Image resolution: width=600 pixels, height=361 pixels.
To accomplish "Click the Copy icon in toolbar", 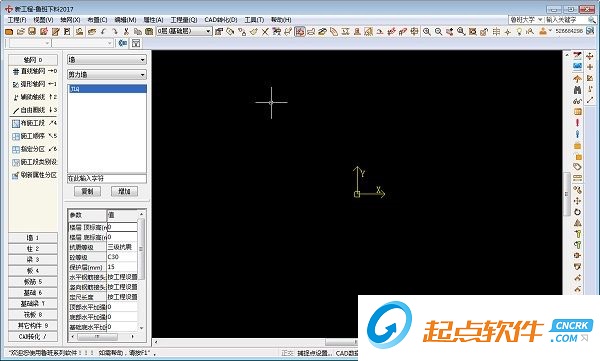I will [x=138, y=32].
